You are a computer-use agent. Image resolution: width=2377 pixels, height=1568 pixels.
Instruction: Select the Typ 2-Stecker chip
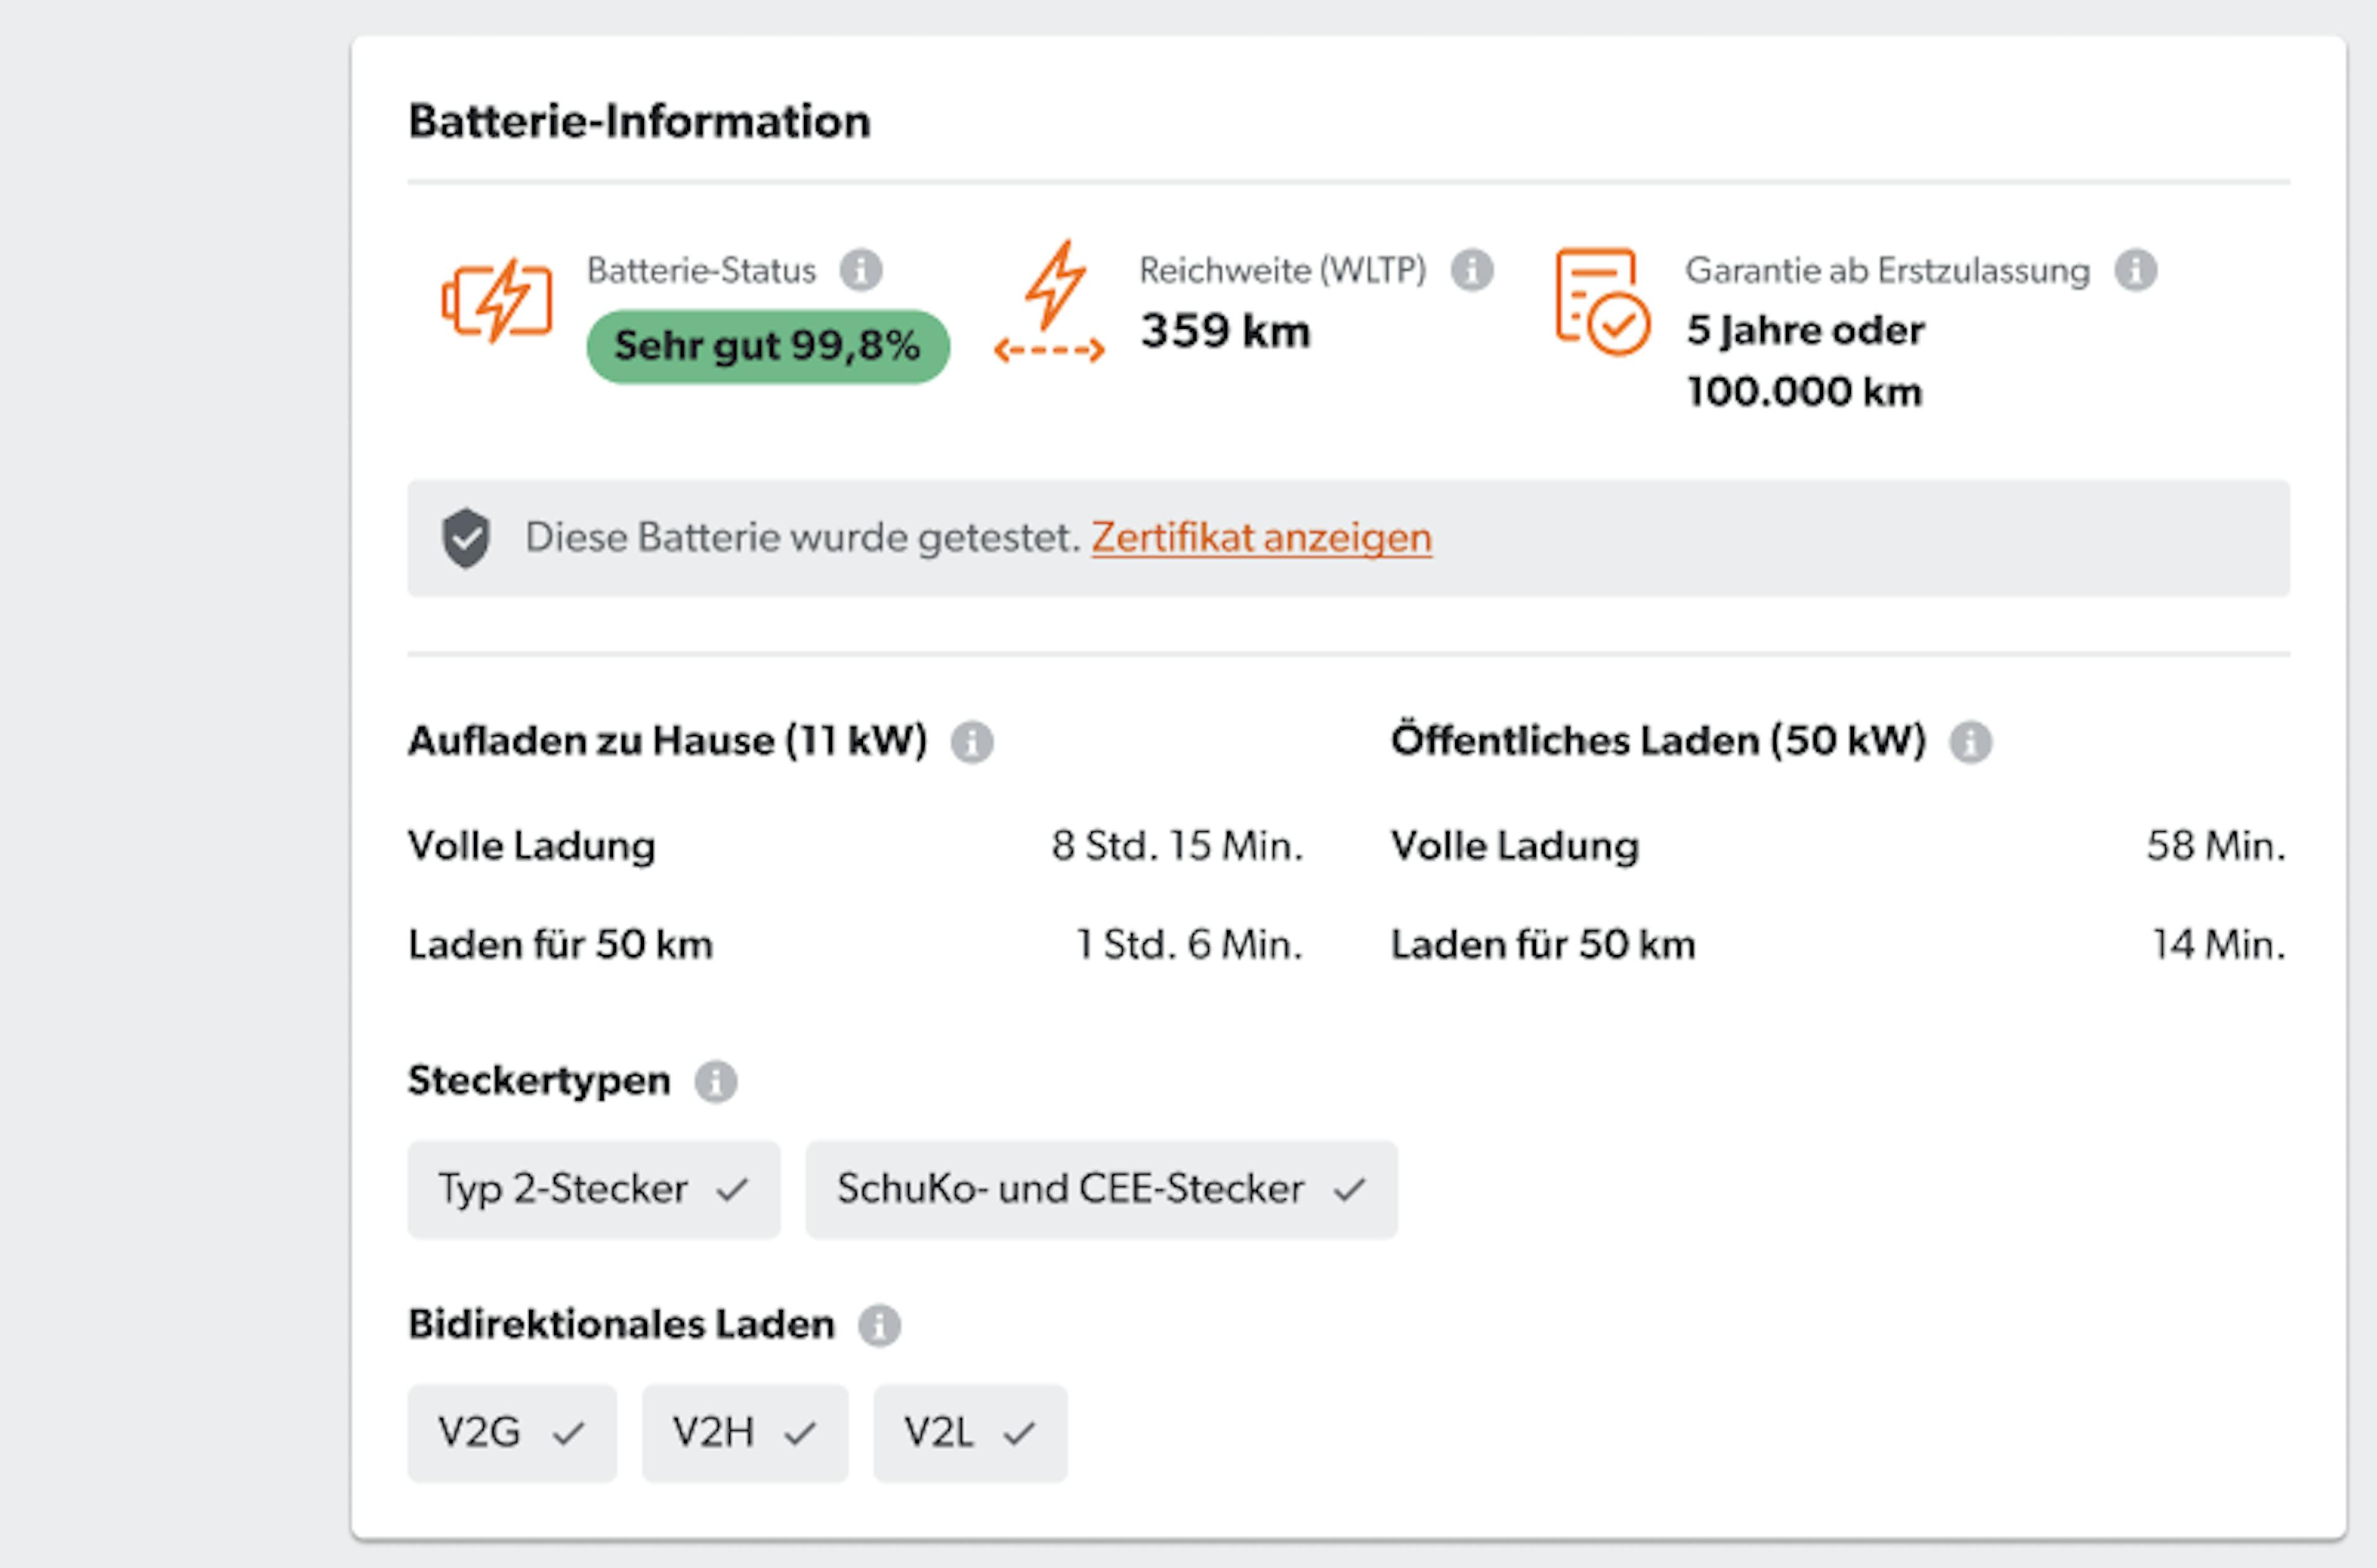point(594,1190)
